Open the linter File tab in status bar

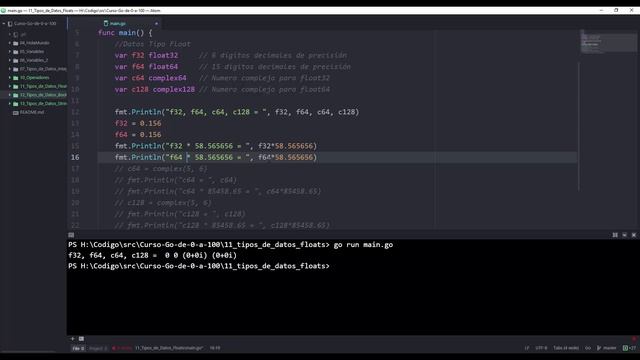point(78,348)
